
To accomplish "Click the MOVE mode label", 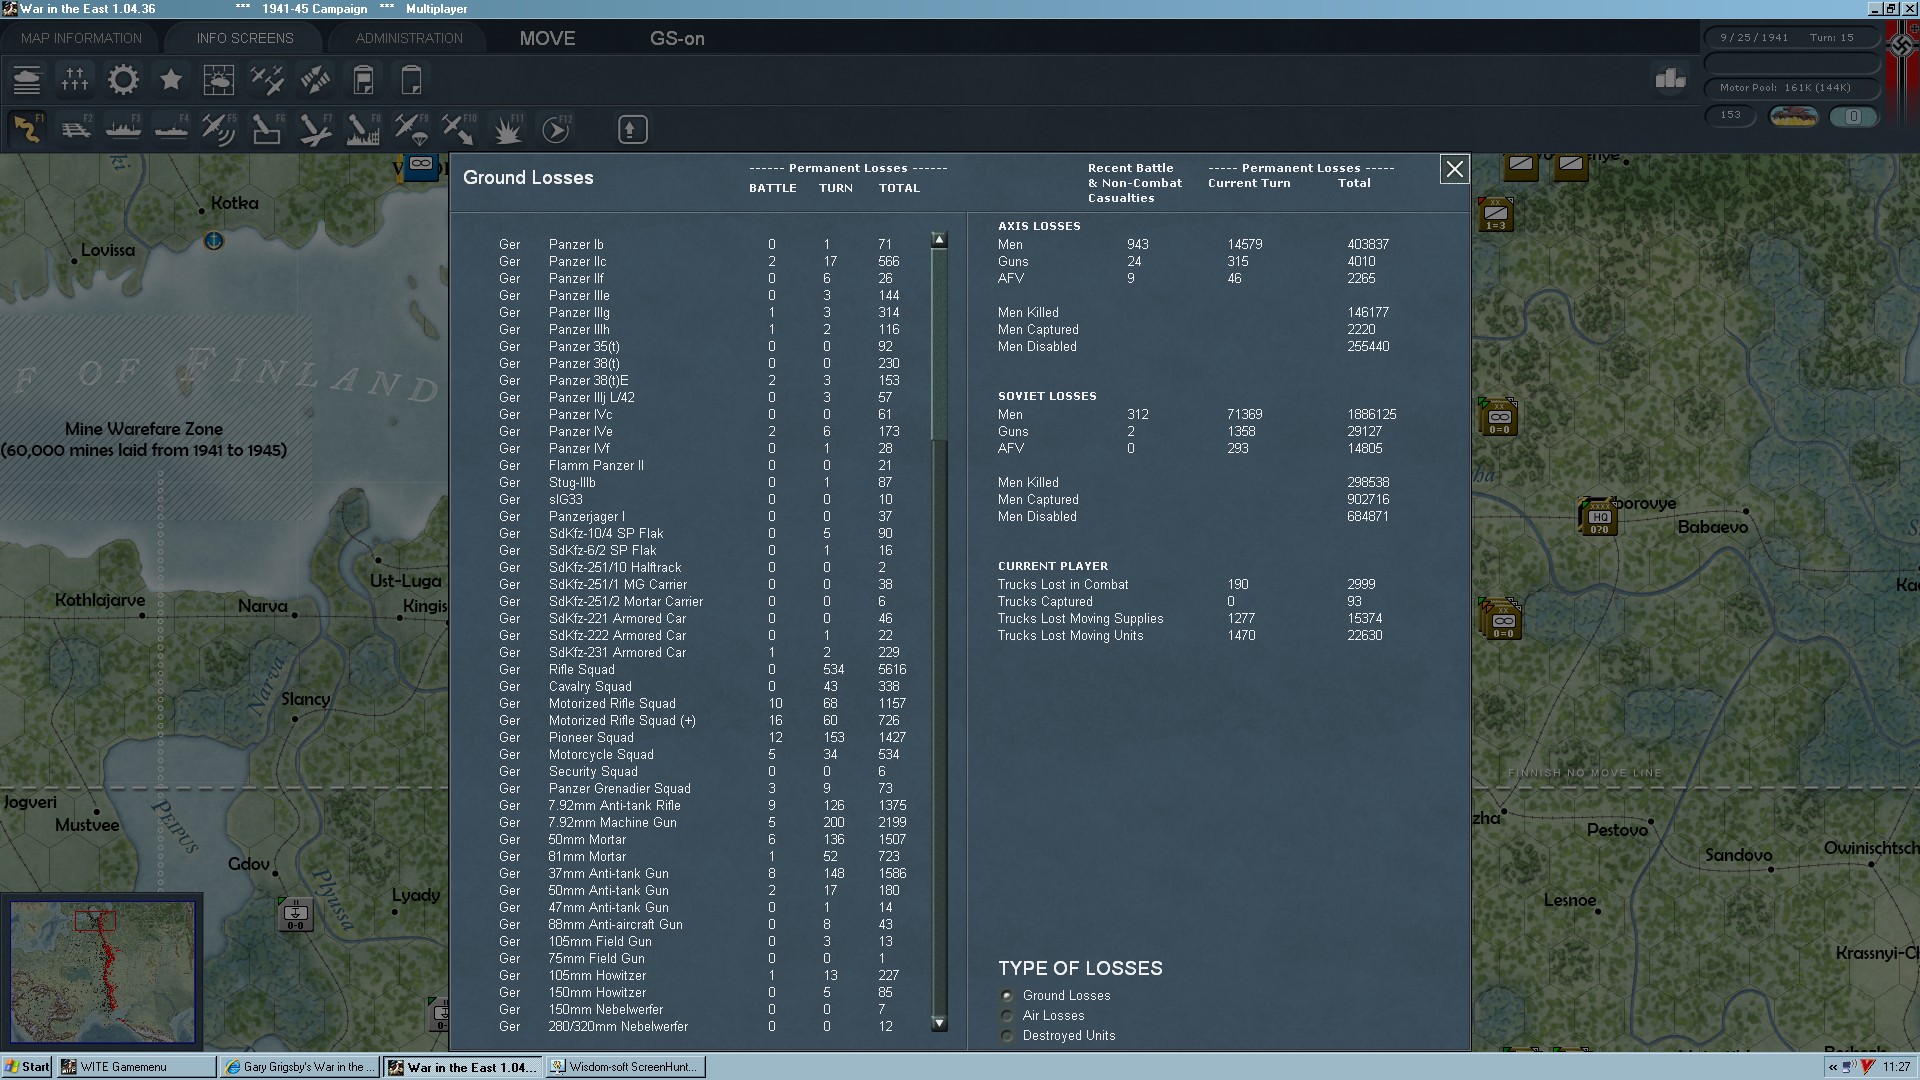I will tap(547, 39).
